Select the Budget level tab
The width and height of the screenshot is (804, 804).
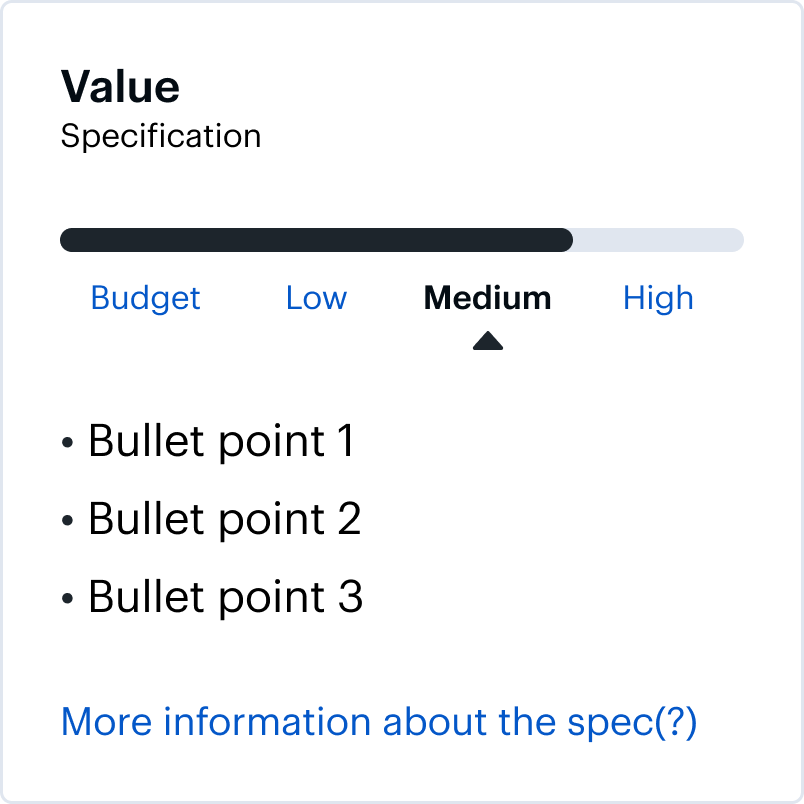[x=145, y=298]
